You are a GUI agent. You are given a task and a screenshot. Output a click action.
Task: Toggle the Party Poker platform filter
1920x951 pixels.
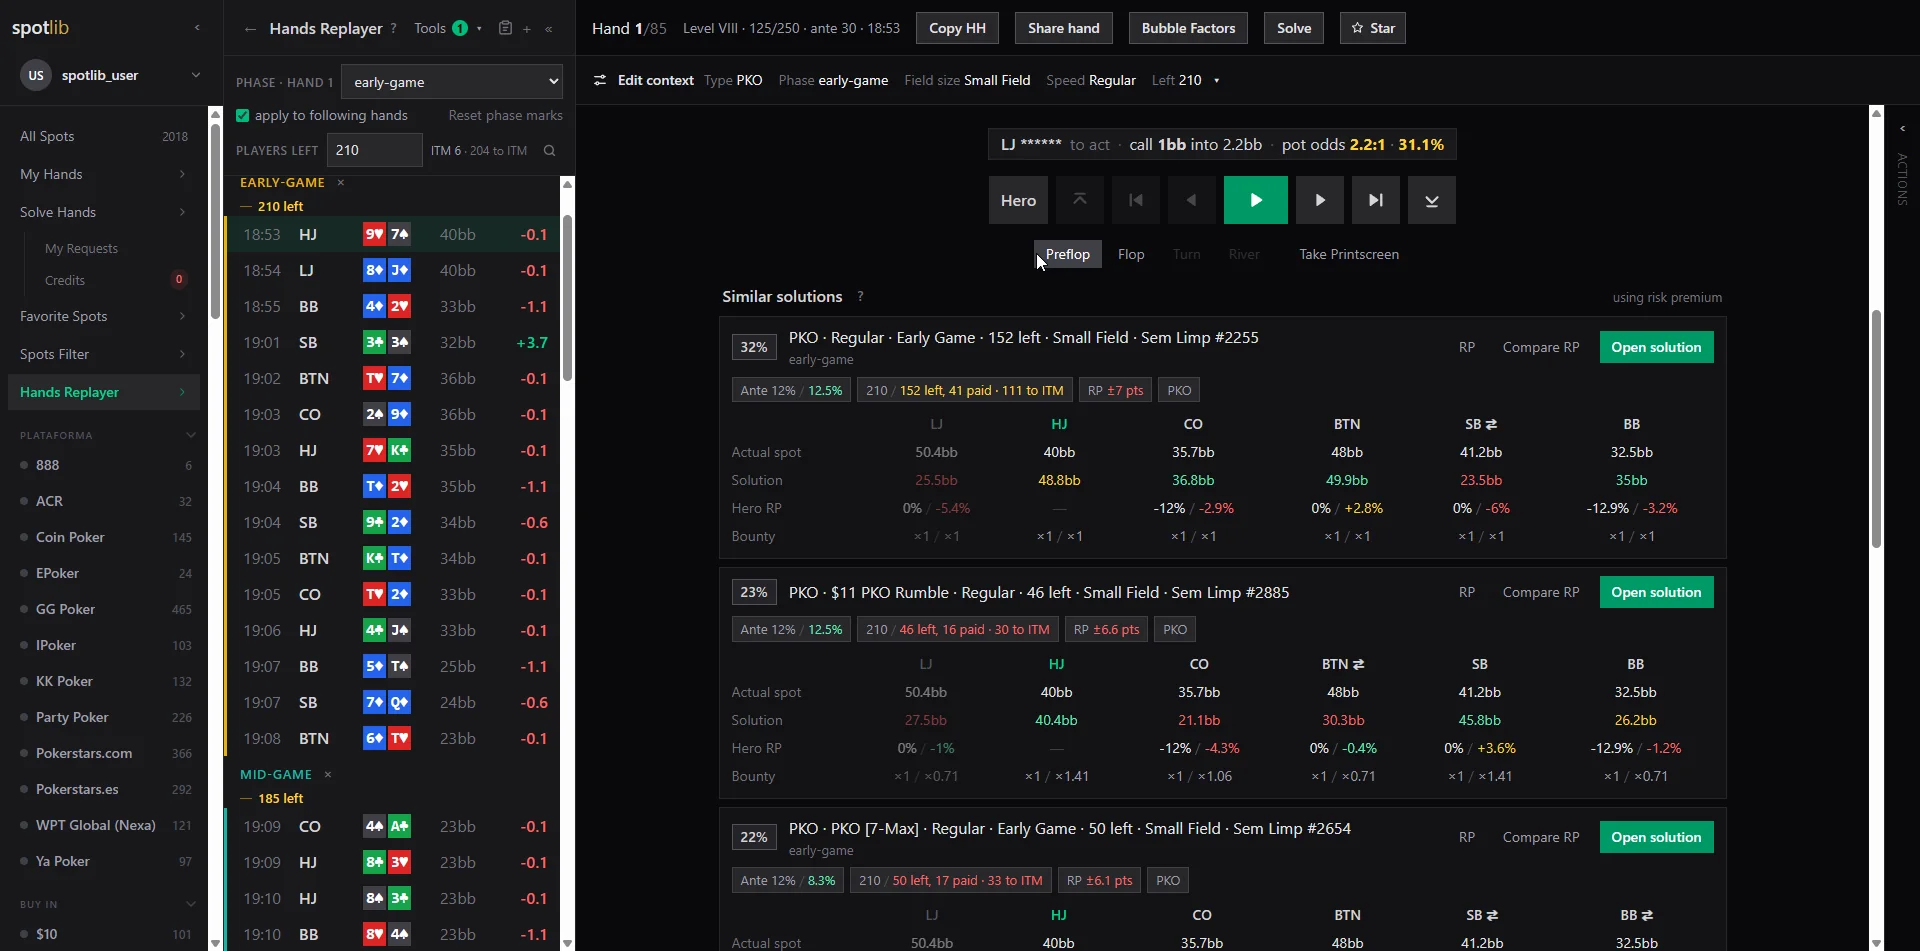pyautogui.click(x=105, y=717)
